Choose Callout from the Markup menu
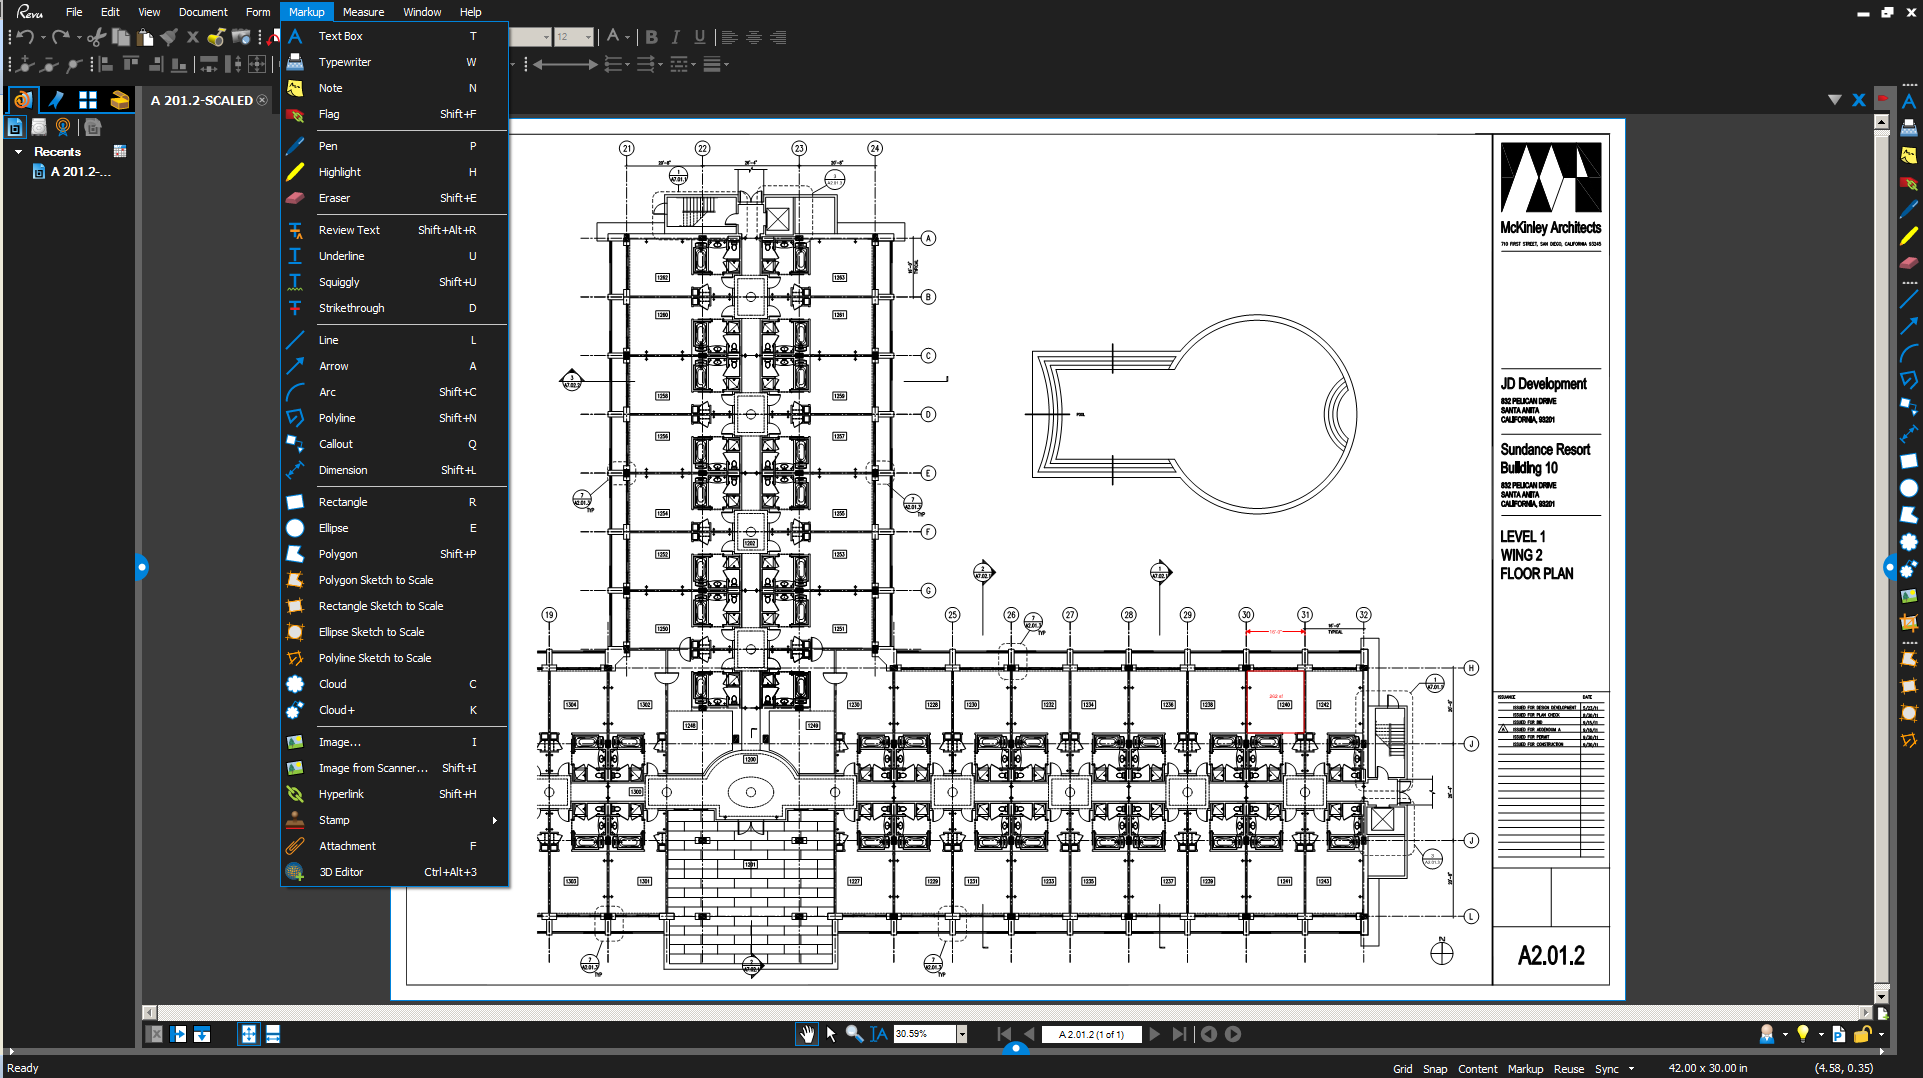 pyautogui.click(x=335, y=444)
